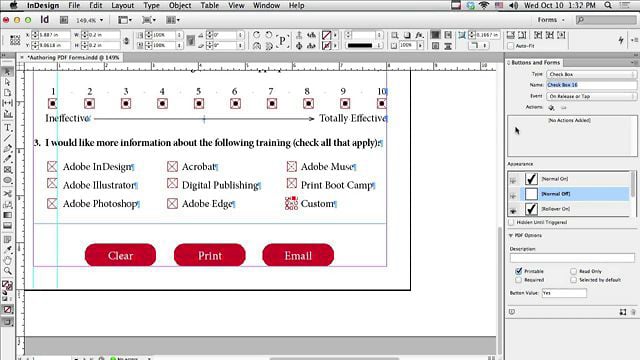Select the Scissors tool
Viewport: 640px width, 360px height.
pos(7,193)
